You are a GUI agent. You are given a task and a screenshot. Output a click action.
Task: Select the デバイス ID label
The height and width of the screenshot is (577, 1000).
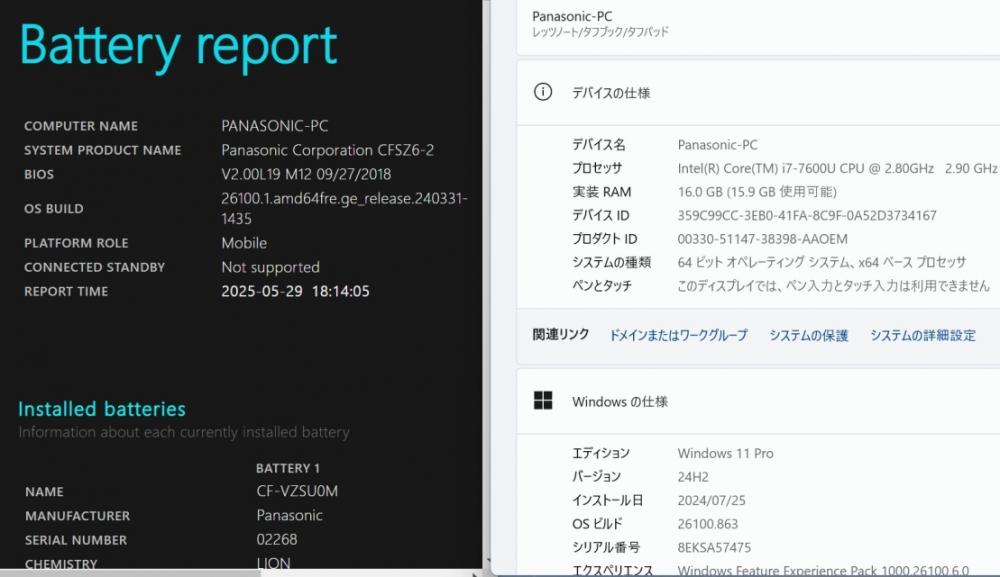[601, 215]
